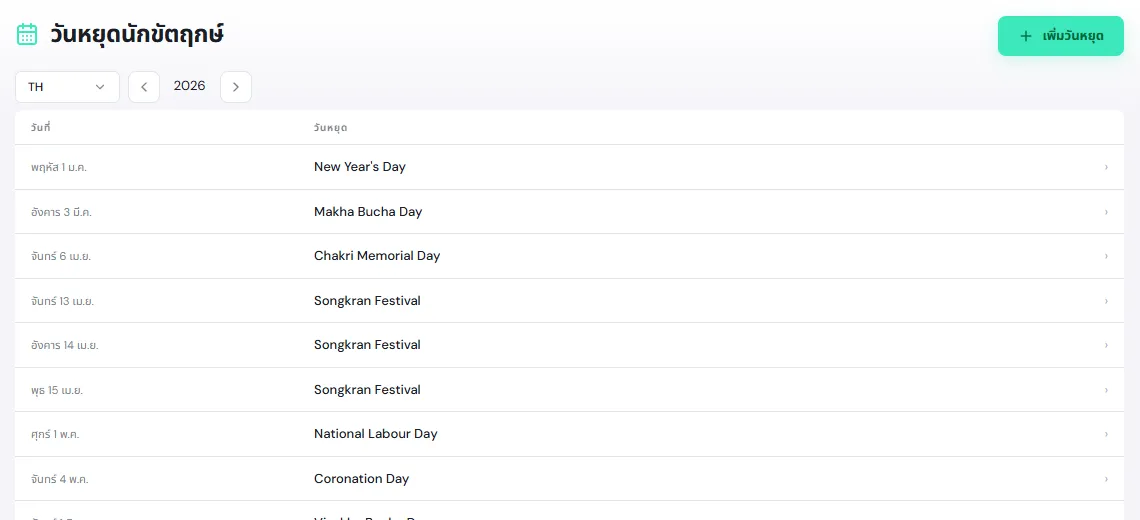Image resolution: width=1140 pixels, height=520 pixels.
Task: Select the Chakri Memorial Day holiday name
Action: point(377,256)
